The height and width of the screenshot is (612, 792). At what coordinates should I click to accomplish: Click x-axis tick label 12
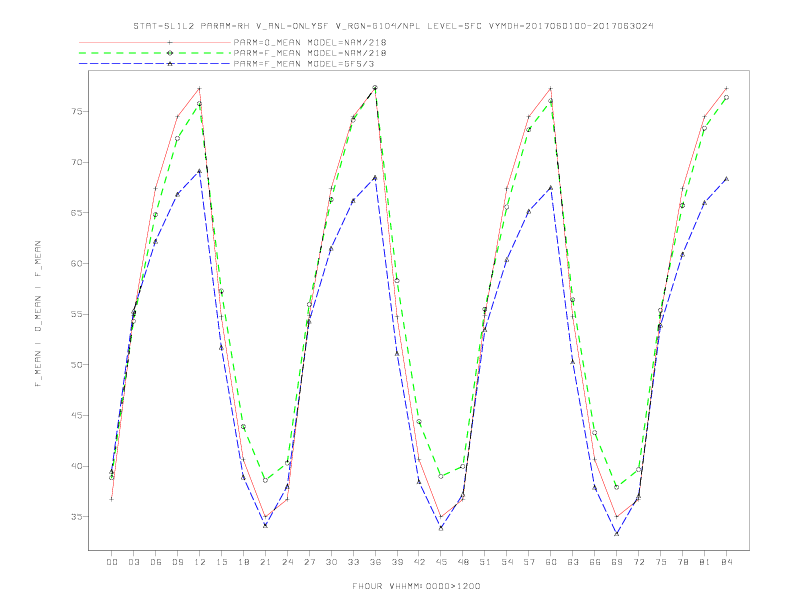pyautogui.click(x=200, y=562)
